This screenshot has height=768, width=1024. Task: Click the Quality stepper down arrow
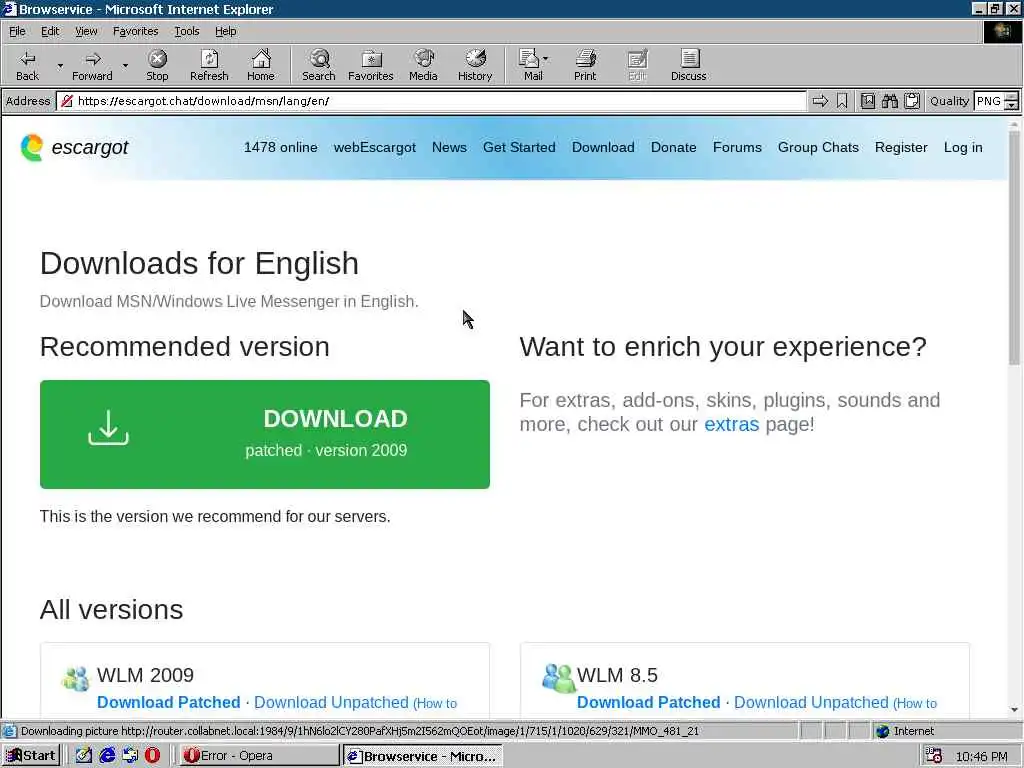[1012, 105]
